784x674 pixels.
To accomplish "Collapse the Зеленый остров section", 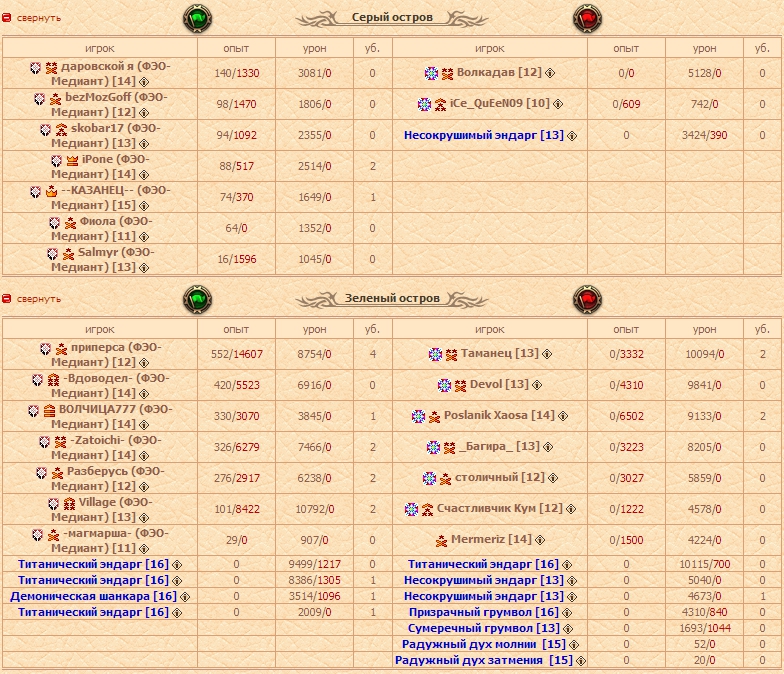I will point(37,298).
